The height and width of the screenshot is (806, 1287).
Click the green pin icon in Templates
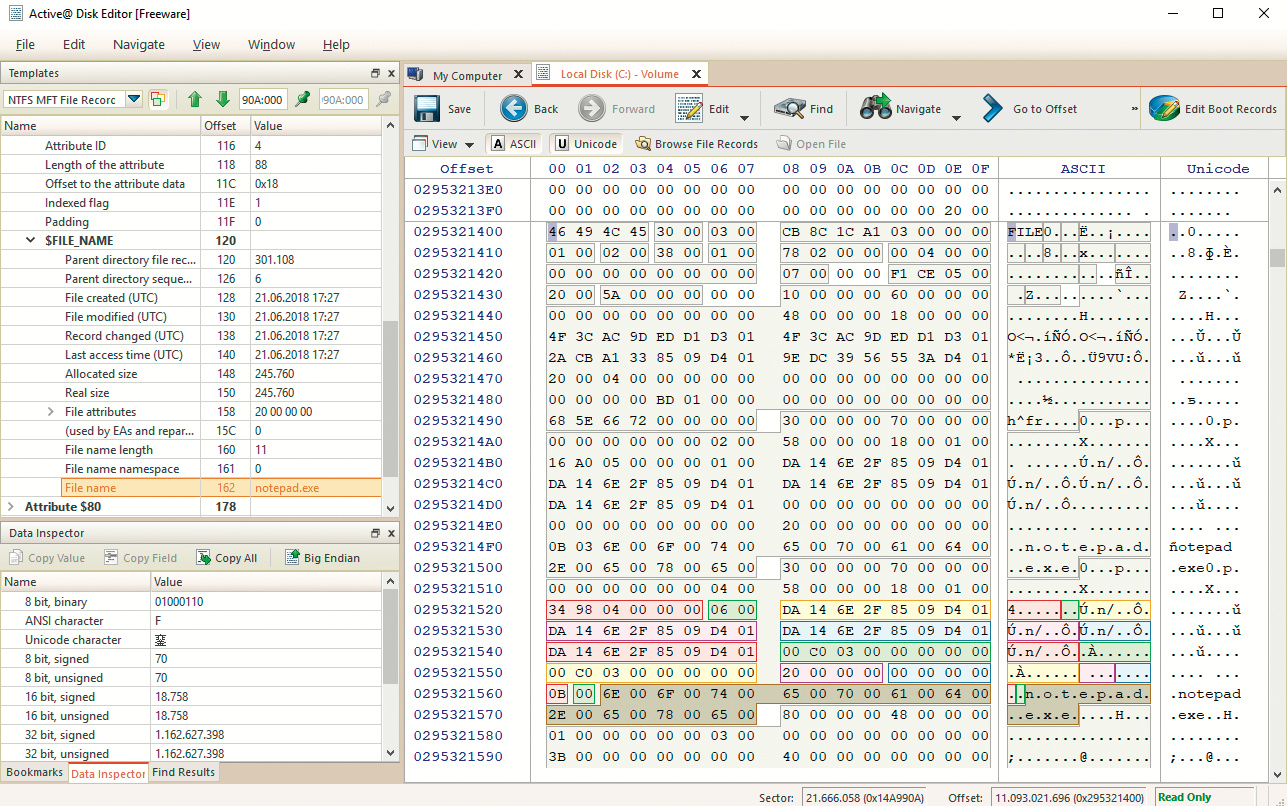(303, 99)
